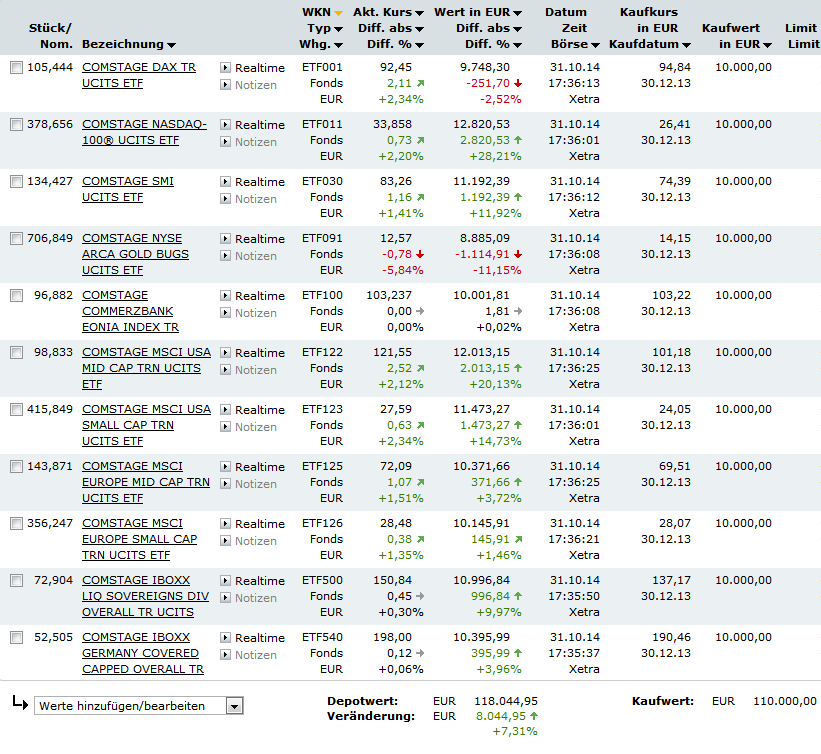
Task: Open COMSTAGE MSCI USA SMALL CAP link
Action: click(x=147, y=425)
